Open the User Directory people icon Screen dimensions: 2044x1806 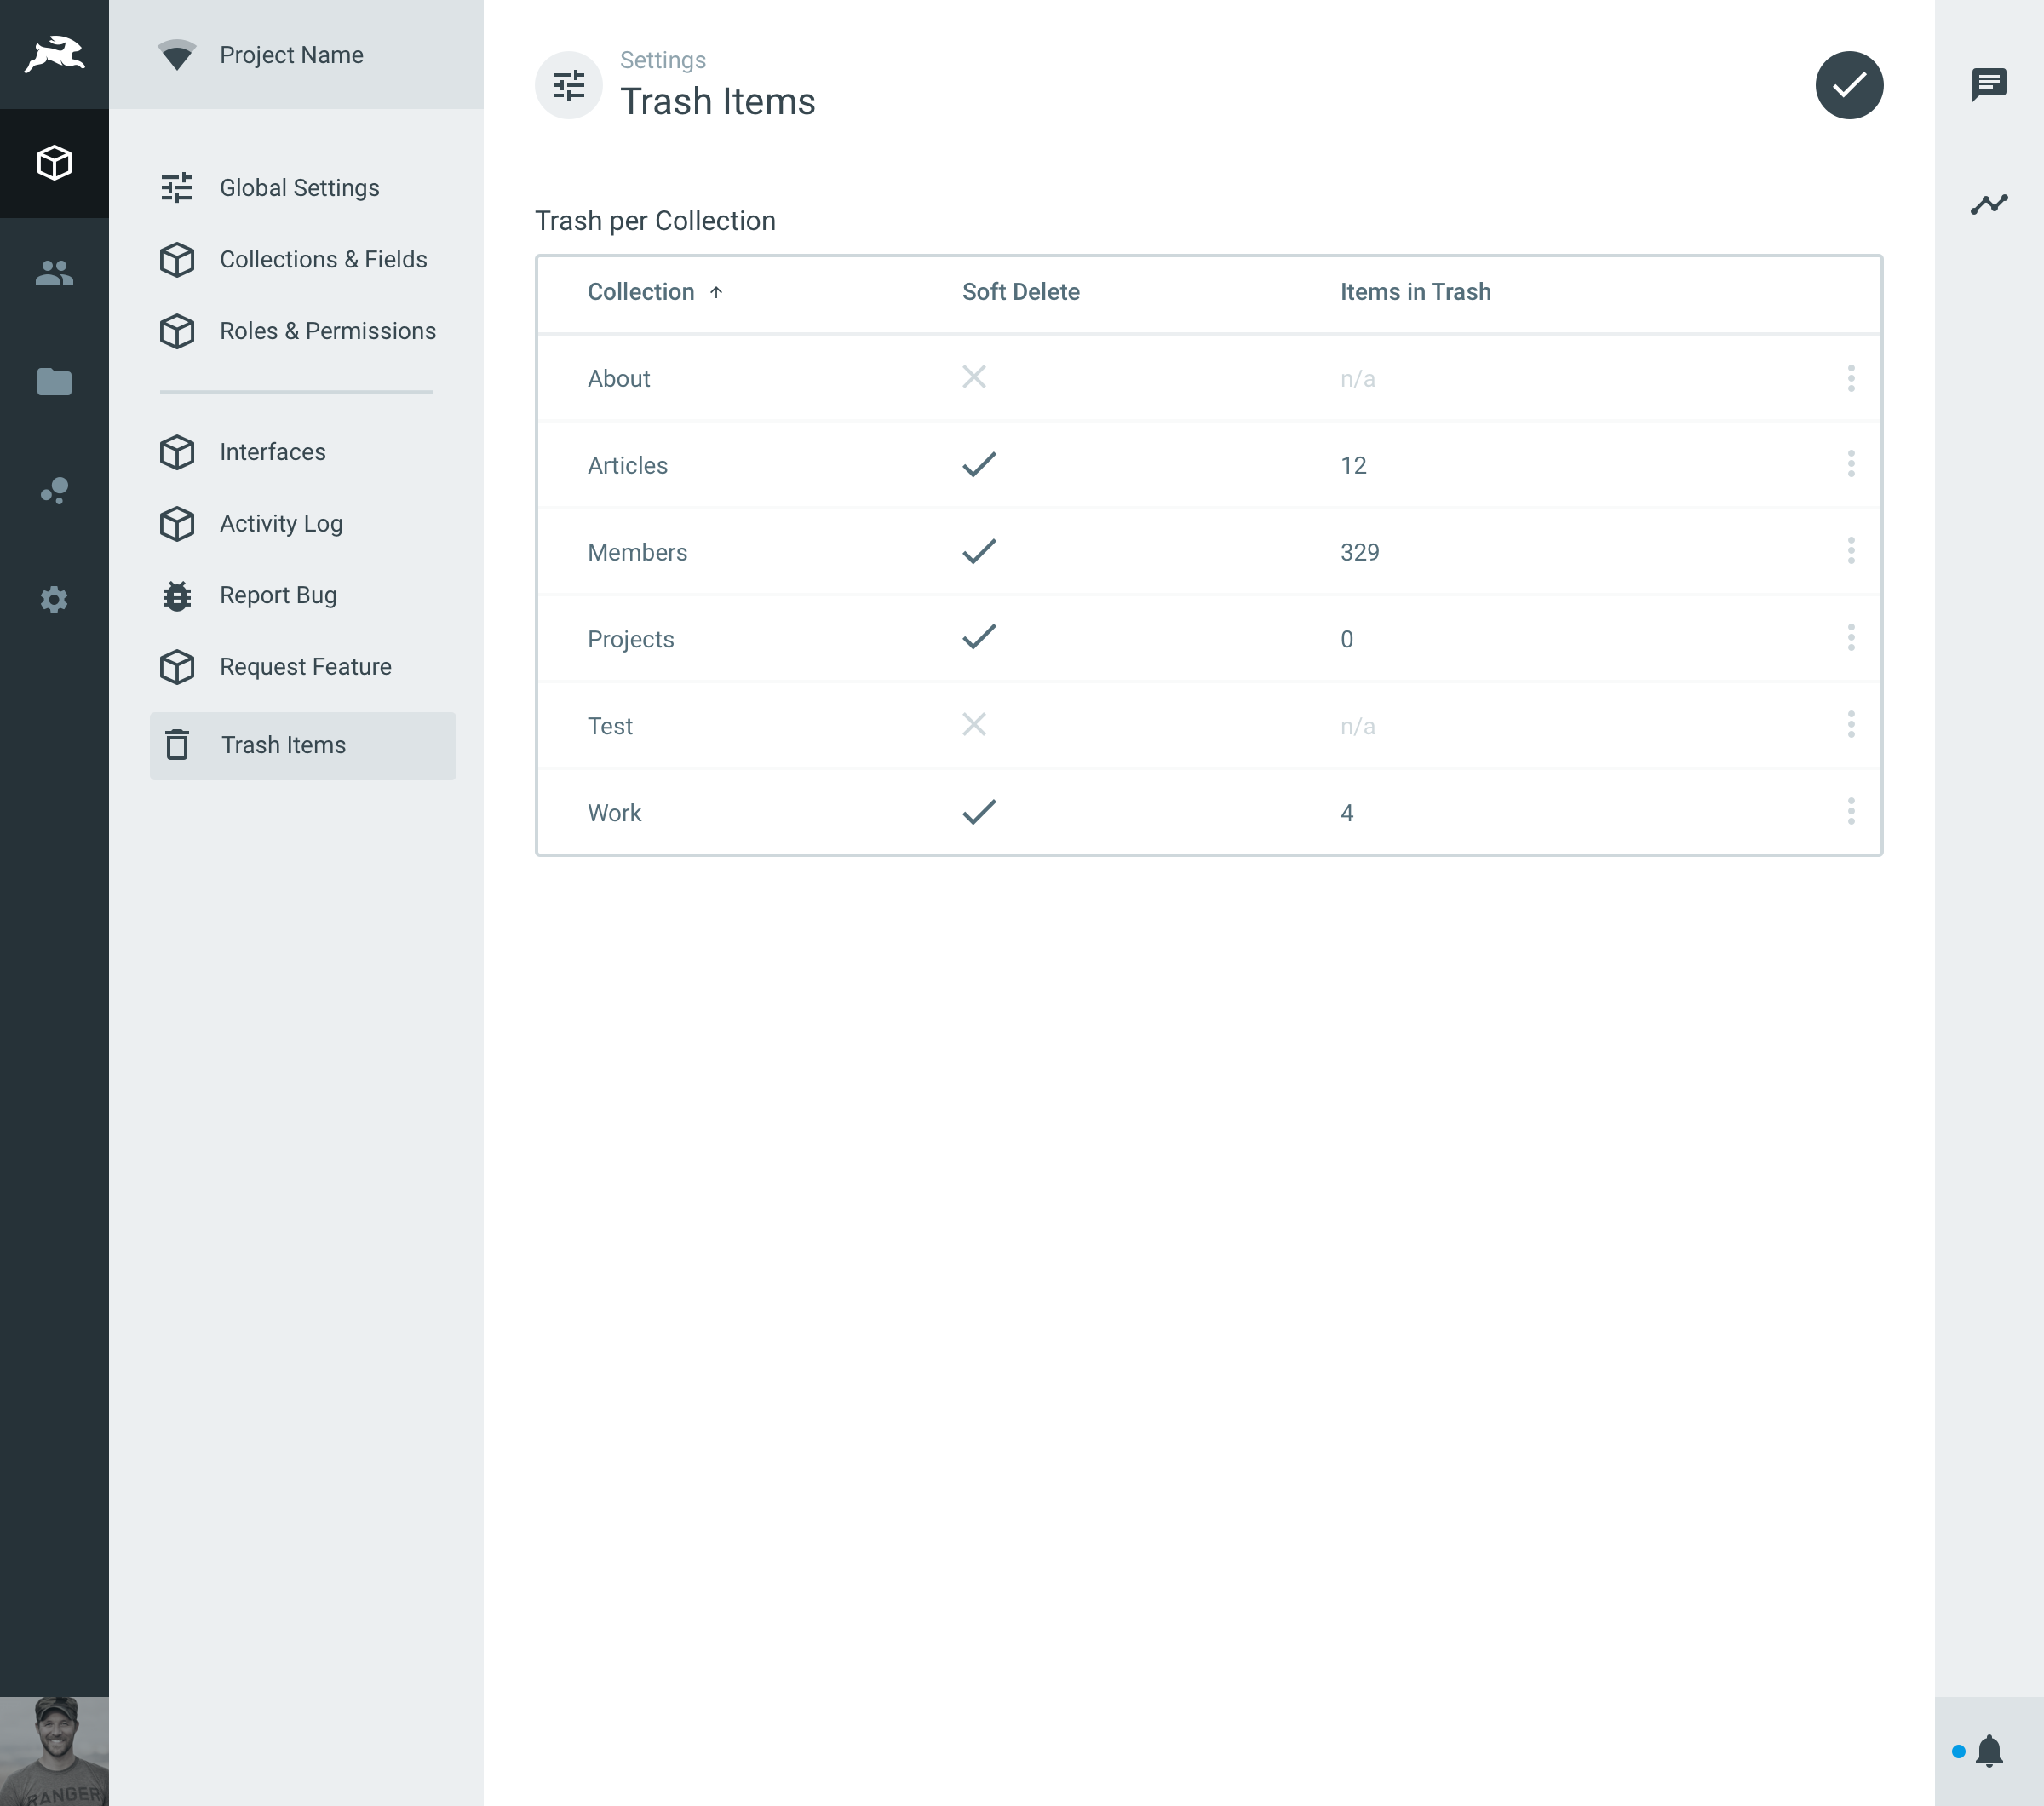54,272
